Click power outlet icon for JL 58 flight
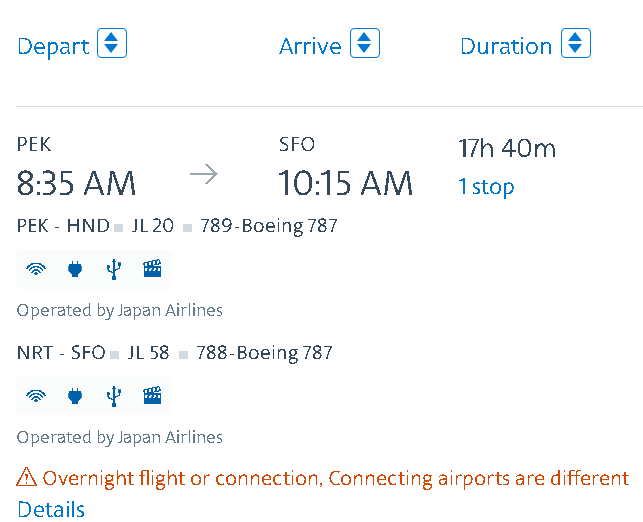Viewport: 643px width, 522px height. (74, 395)
